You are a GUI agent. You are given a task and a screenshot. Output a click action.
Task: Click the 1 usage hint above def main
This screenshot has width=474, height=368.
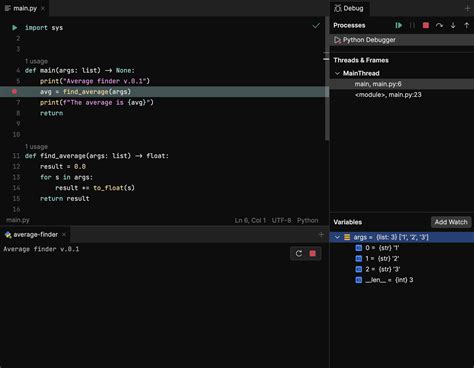(36, 61)
